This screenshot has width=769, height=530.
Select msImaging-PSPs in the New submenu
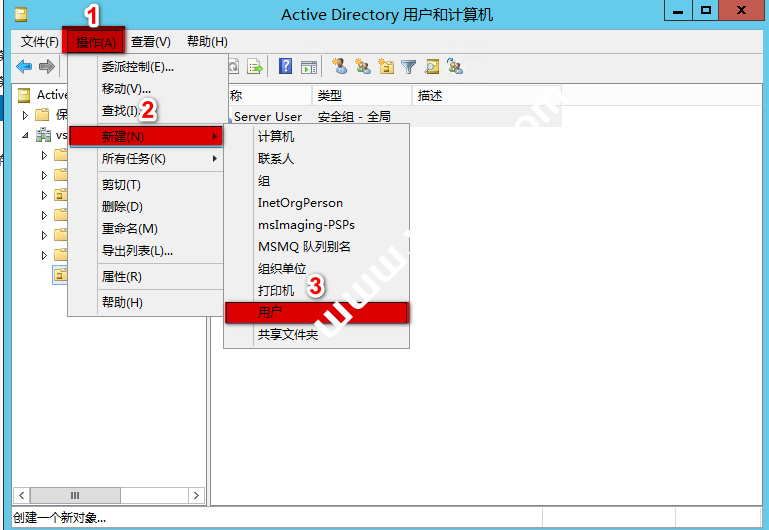(x=316, y=225)
